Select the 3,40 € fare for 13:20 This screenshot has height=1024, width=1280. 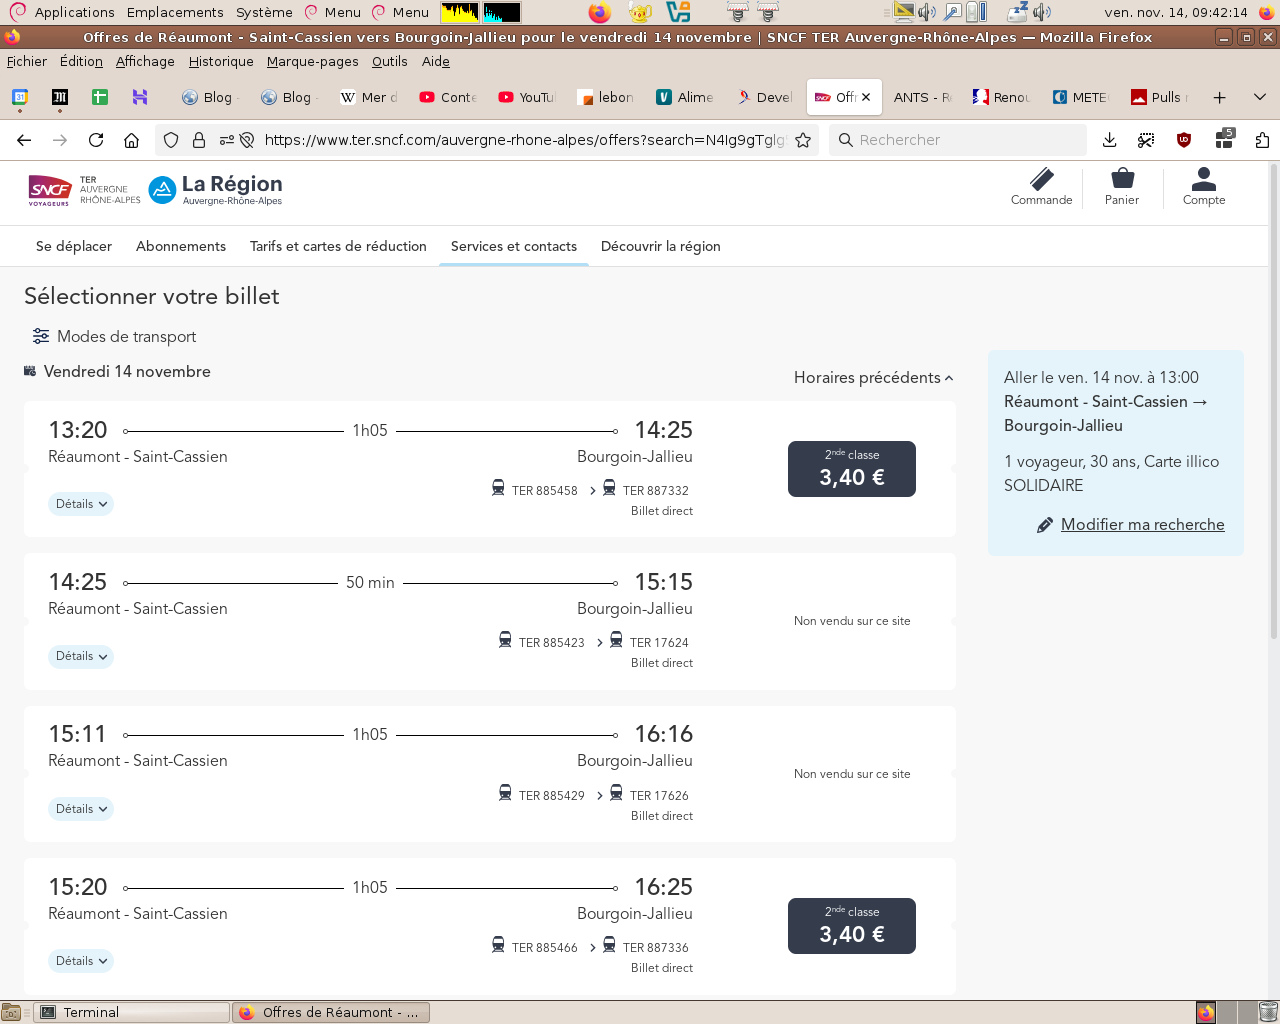pyautogui.click(x=852, y=469)
